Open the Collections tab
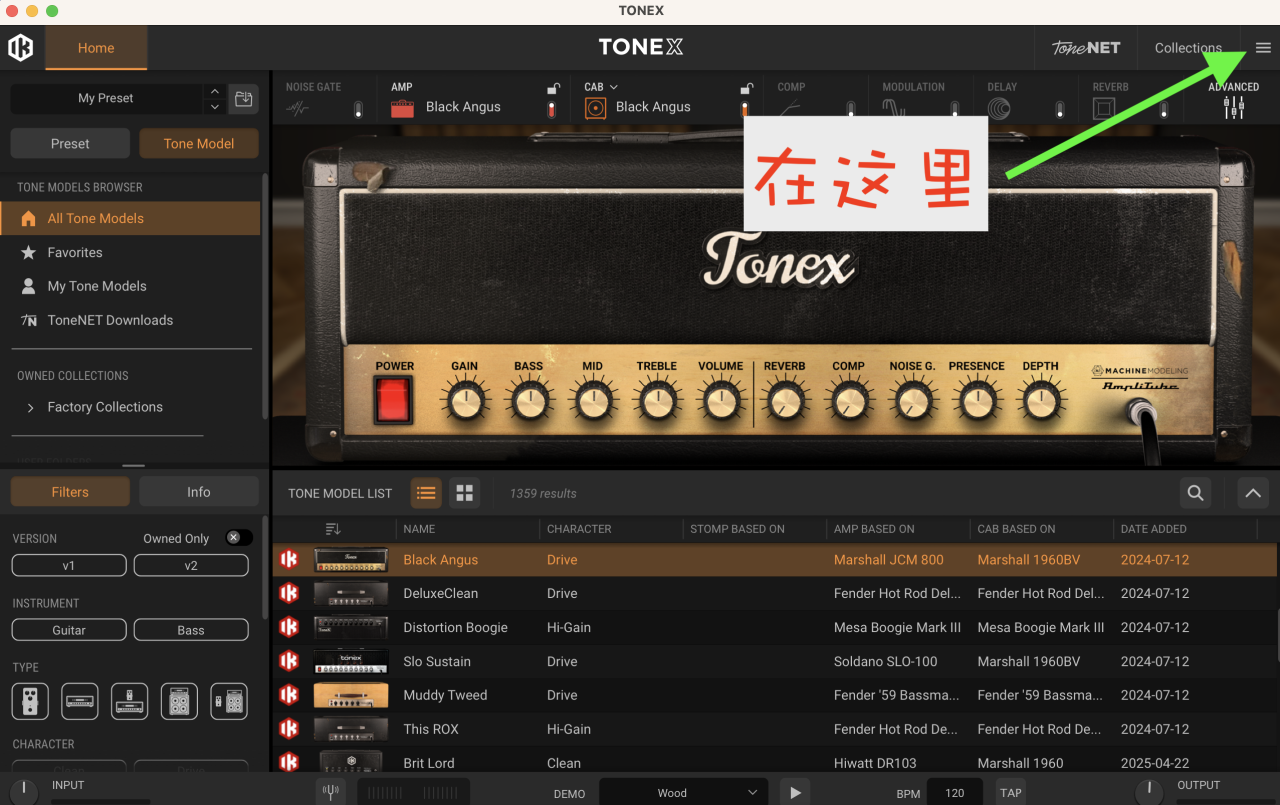 (x=1188, y=48)
